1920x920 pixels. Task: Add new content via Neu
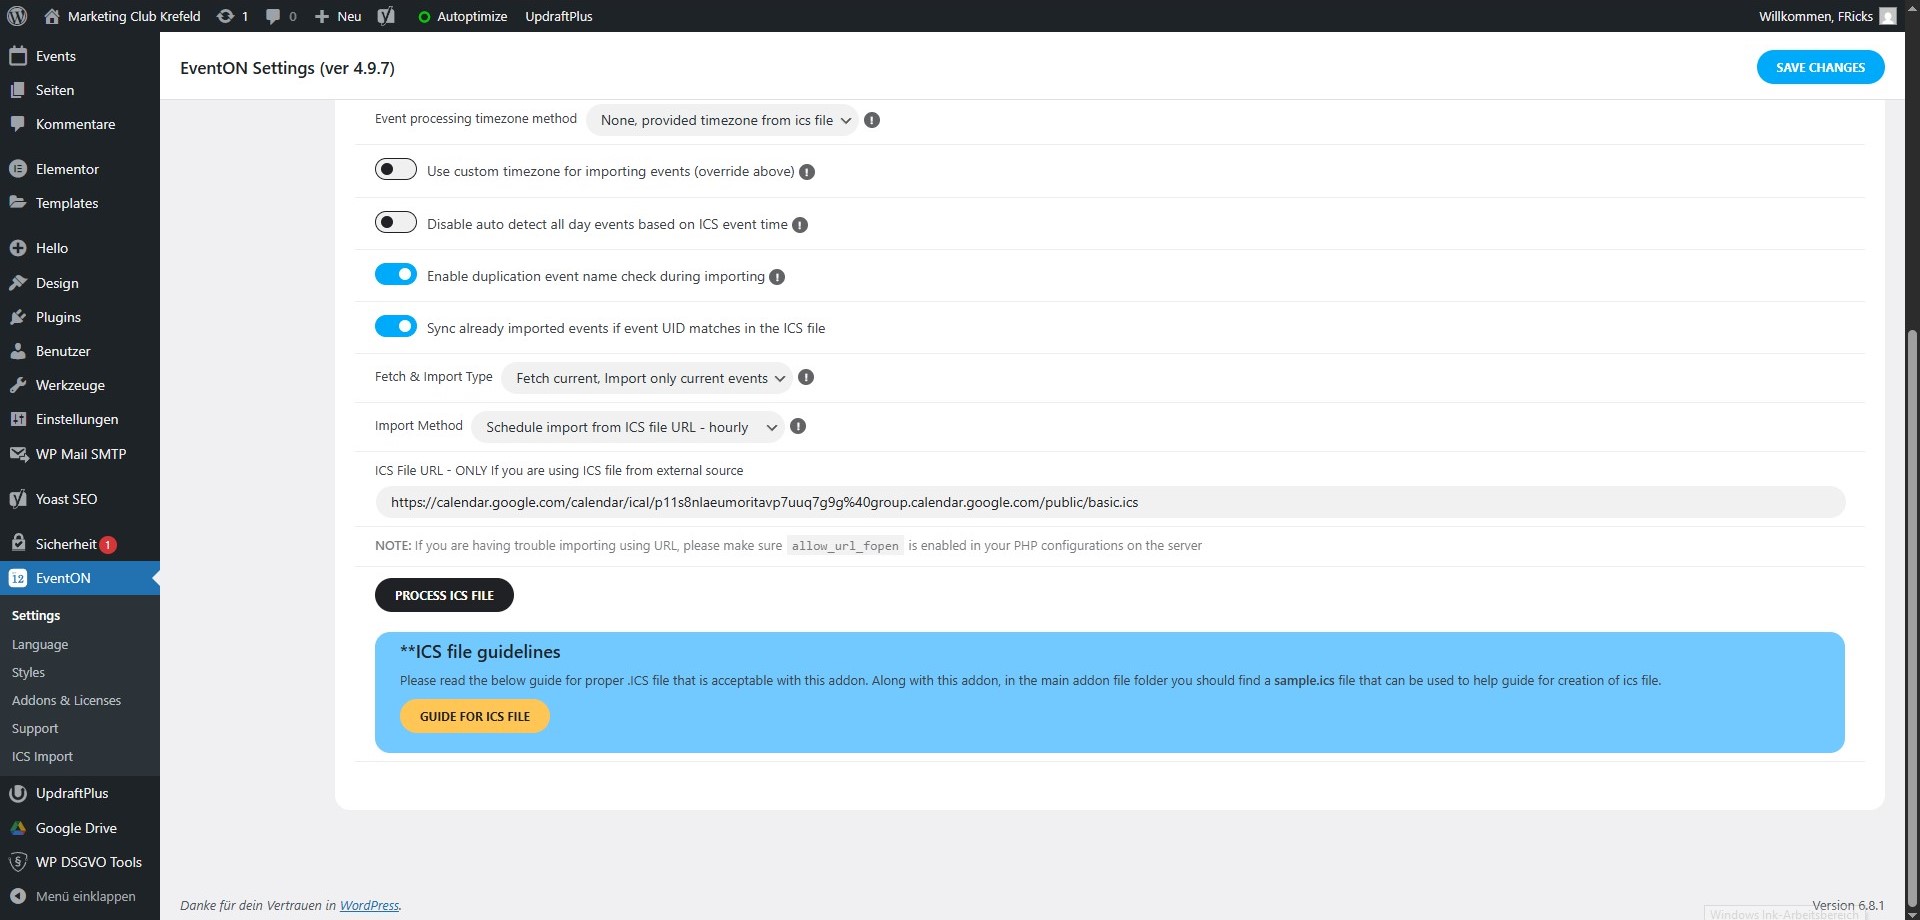[338, 16]
